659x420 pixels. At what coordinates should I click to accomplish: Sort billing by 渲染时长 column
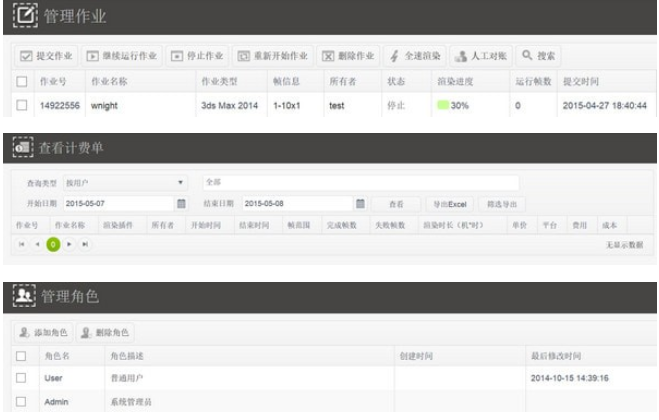(453, 225)
